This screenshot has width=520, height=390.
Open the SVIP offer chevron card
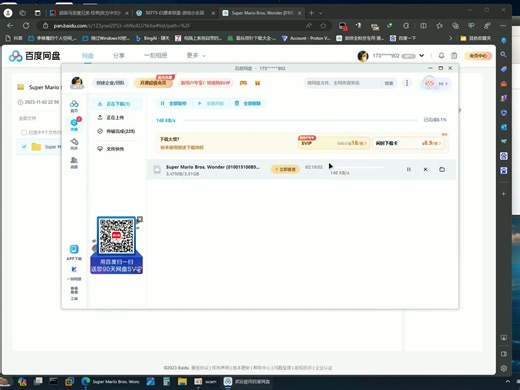coord(334,143)
